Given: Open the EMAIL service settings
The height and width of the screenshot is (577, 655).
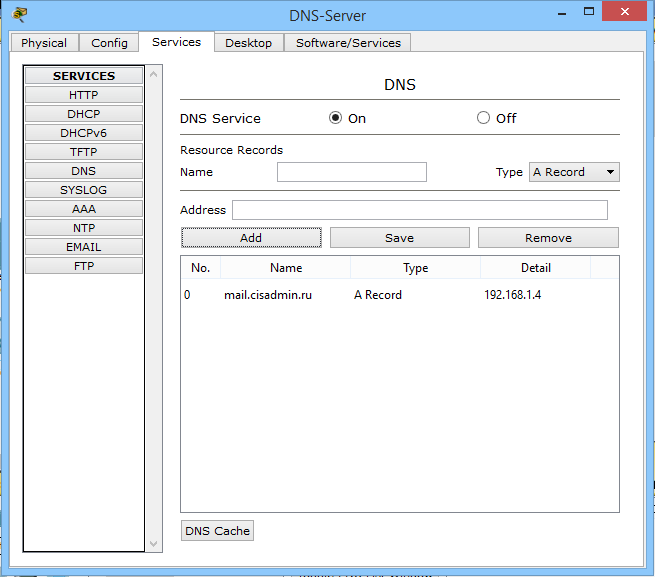Looking at the screenshot, I should click(x=84, y=247).
